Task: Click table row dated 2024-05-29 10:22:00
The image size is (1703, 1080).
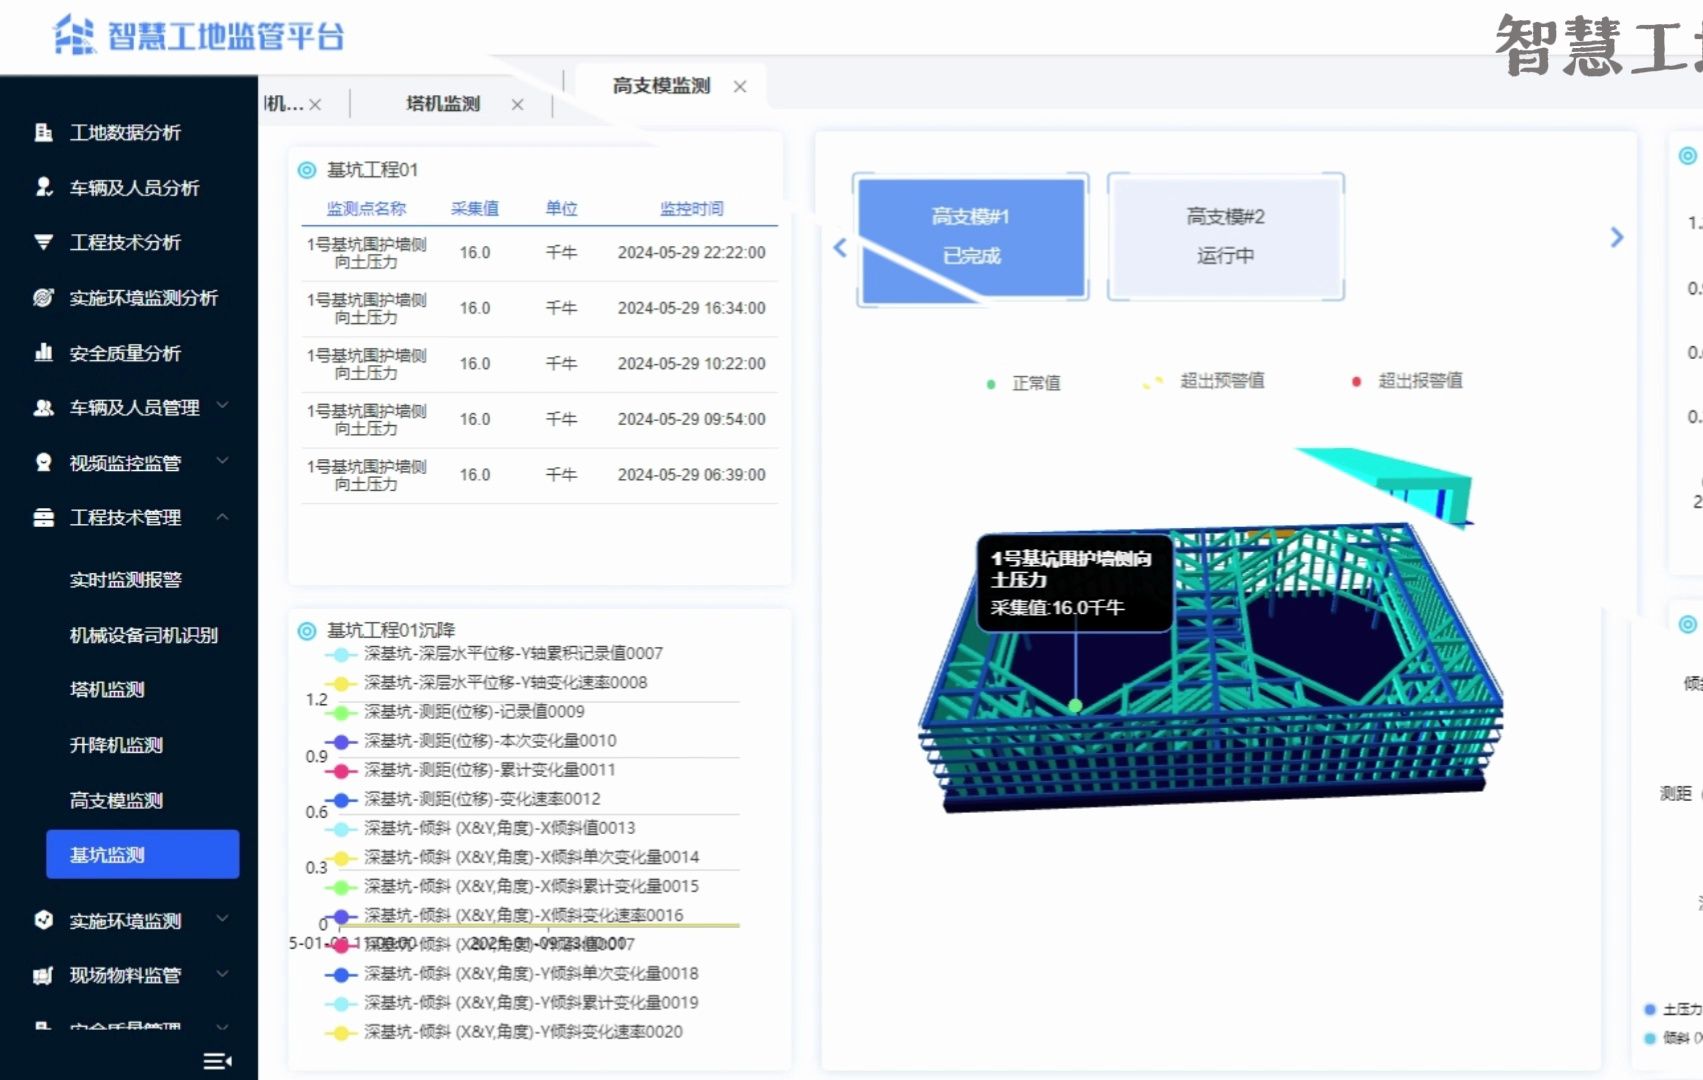Action: (x=539, y=364)
